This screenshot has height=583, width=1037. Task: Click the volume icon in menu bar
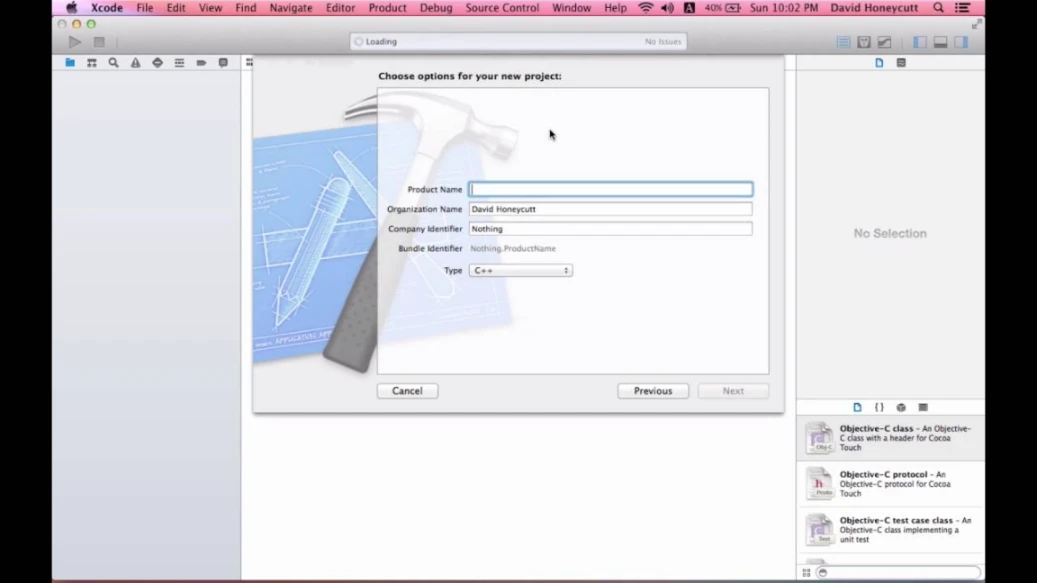(x=667, y=8)
